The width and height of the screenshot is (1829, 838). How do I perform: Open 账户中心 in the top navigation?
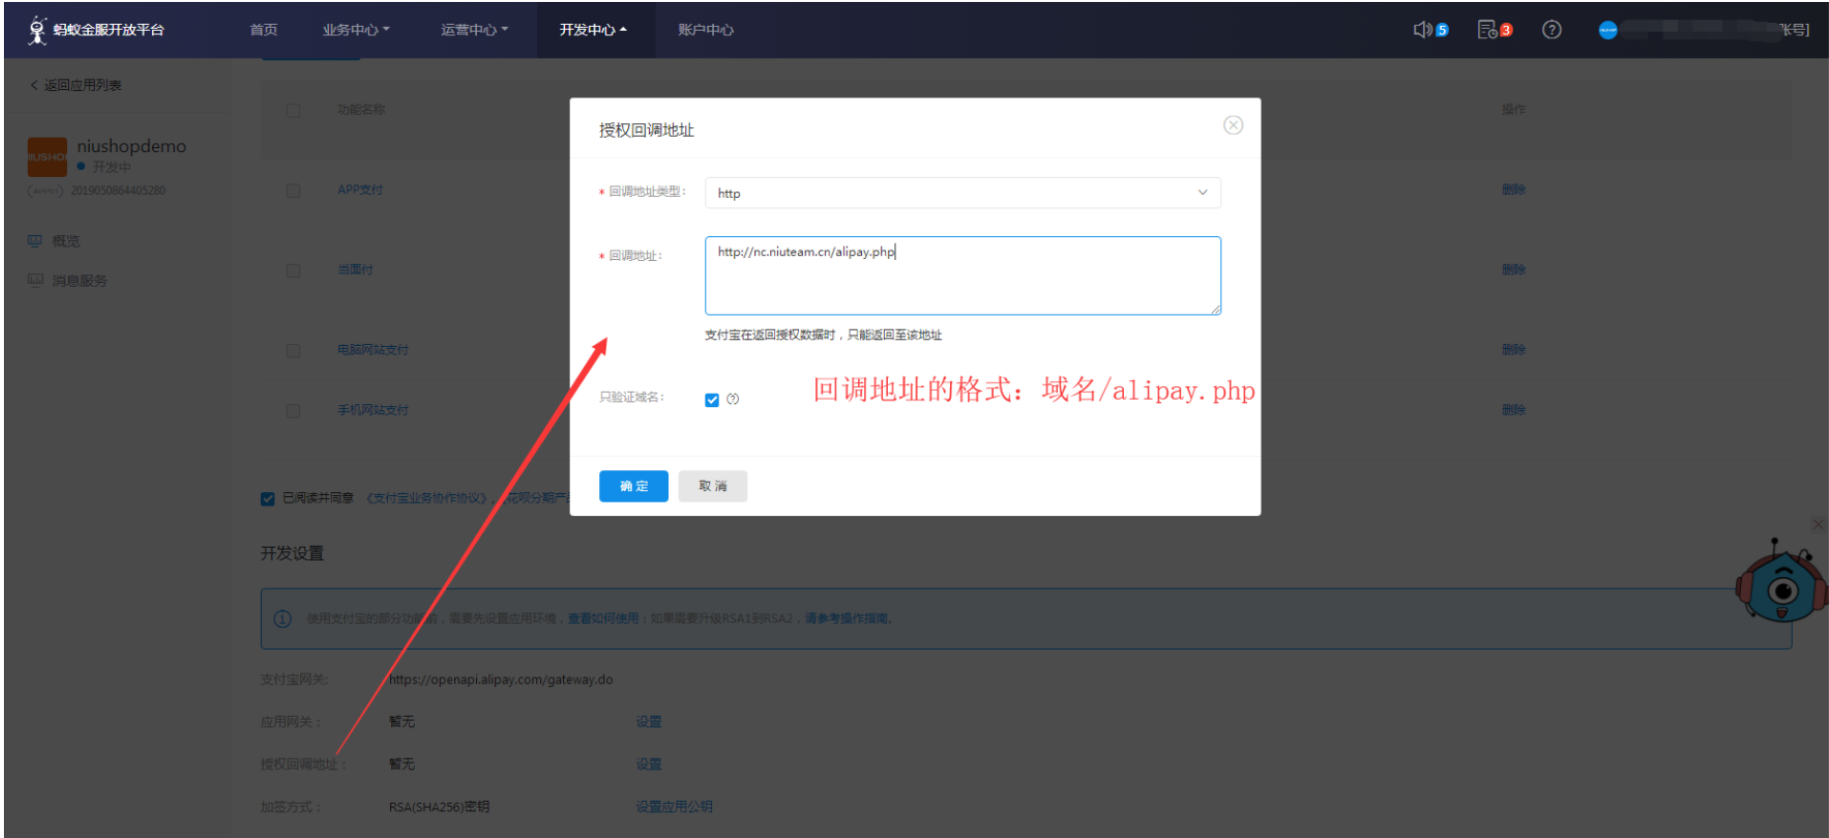pyautogui.click(x=706, y=30)
